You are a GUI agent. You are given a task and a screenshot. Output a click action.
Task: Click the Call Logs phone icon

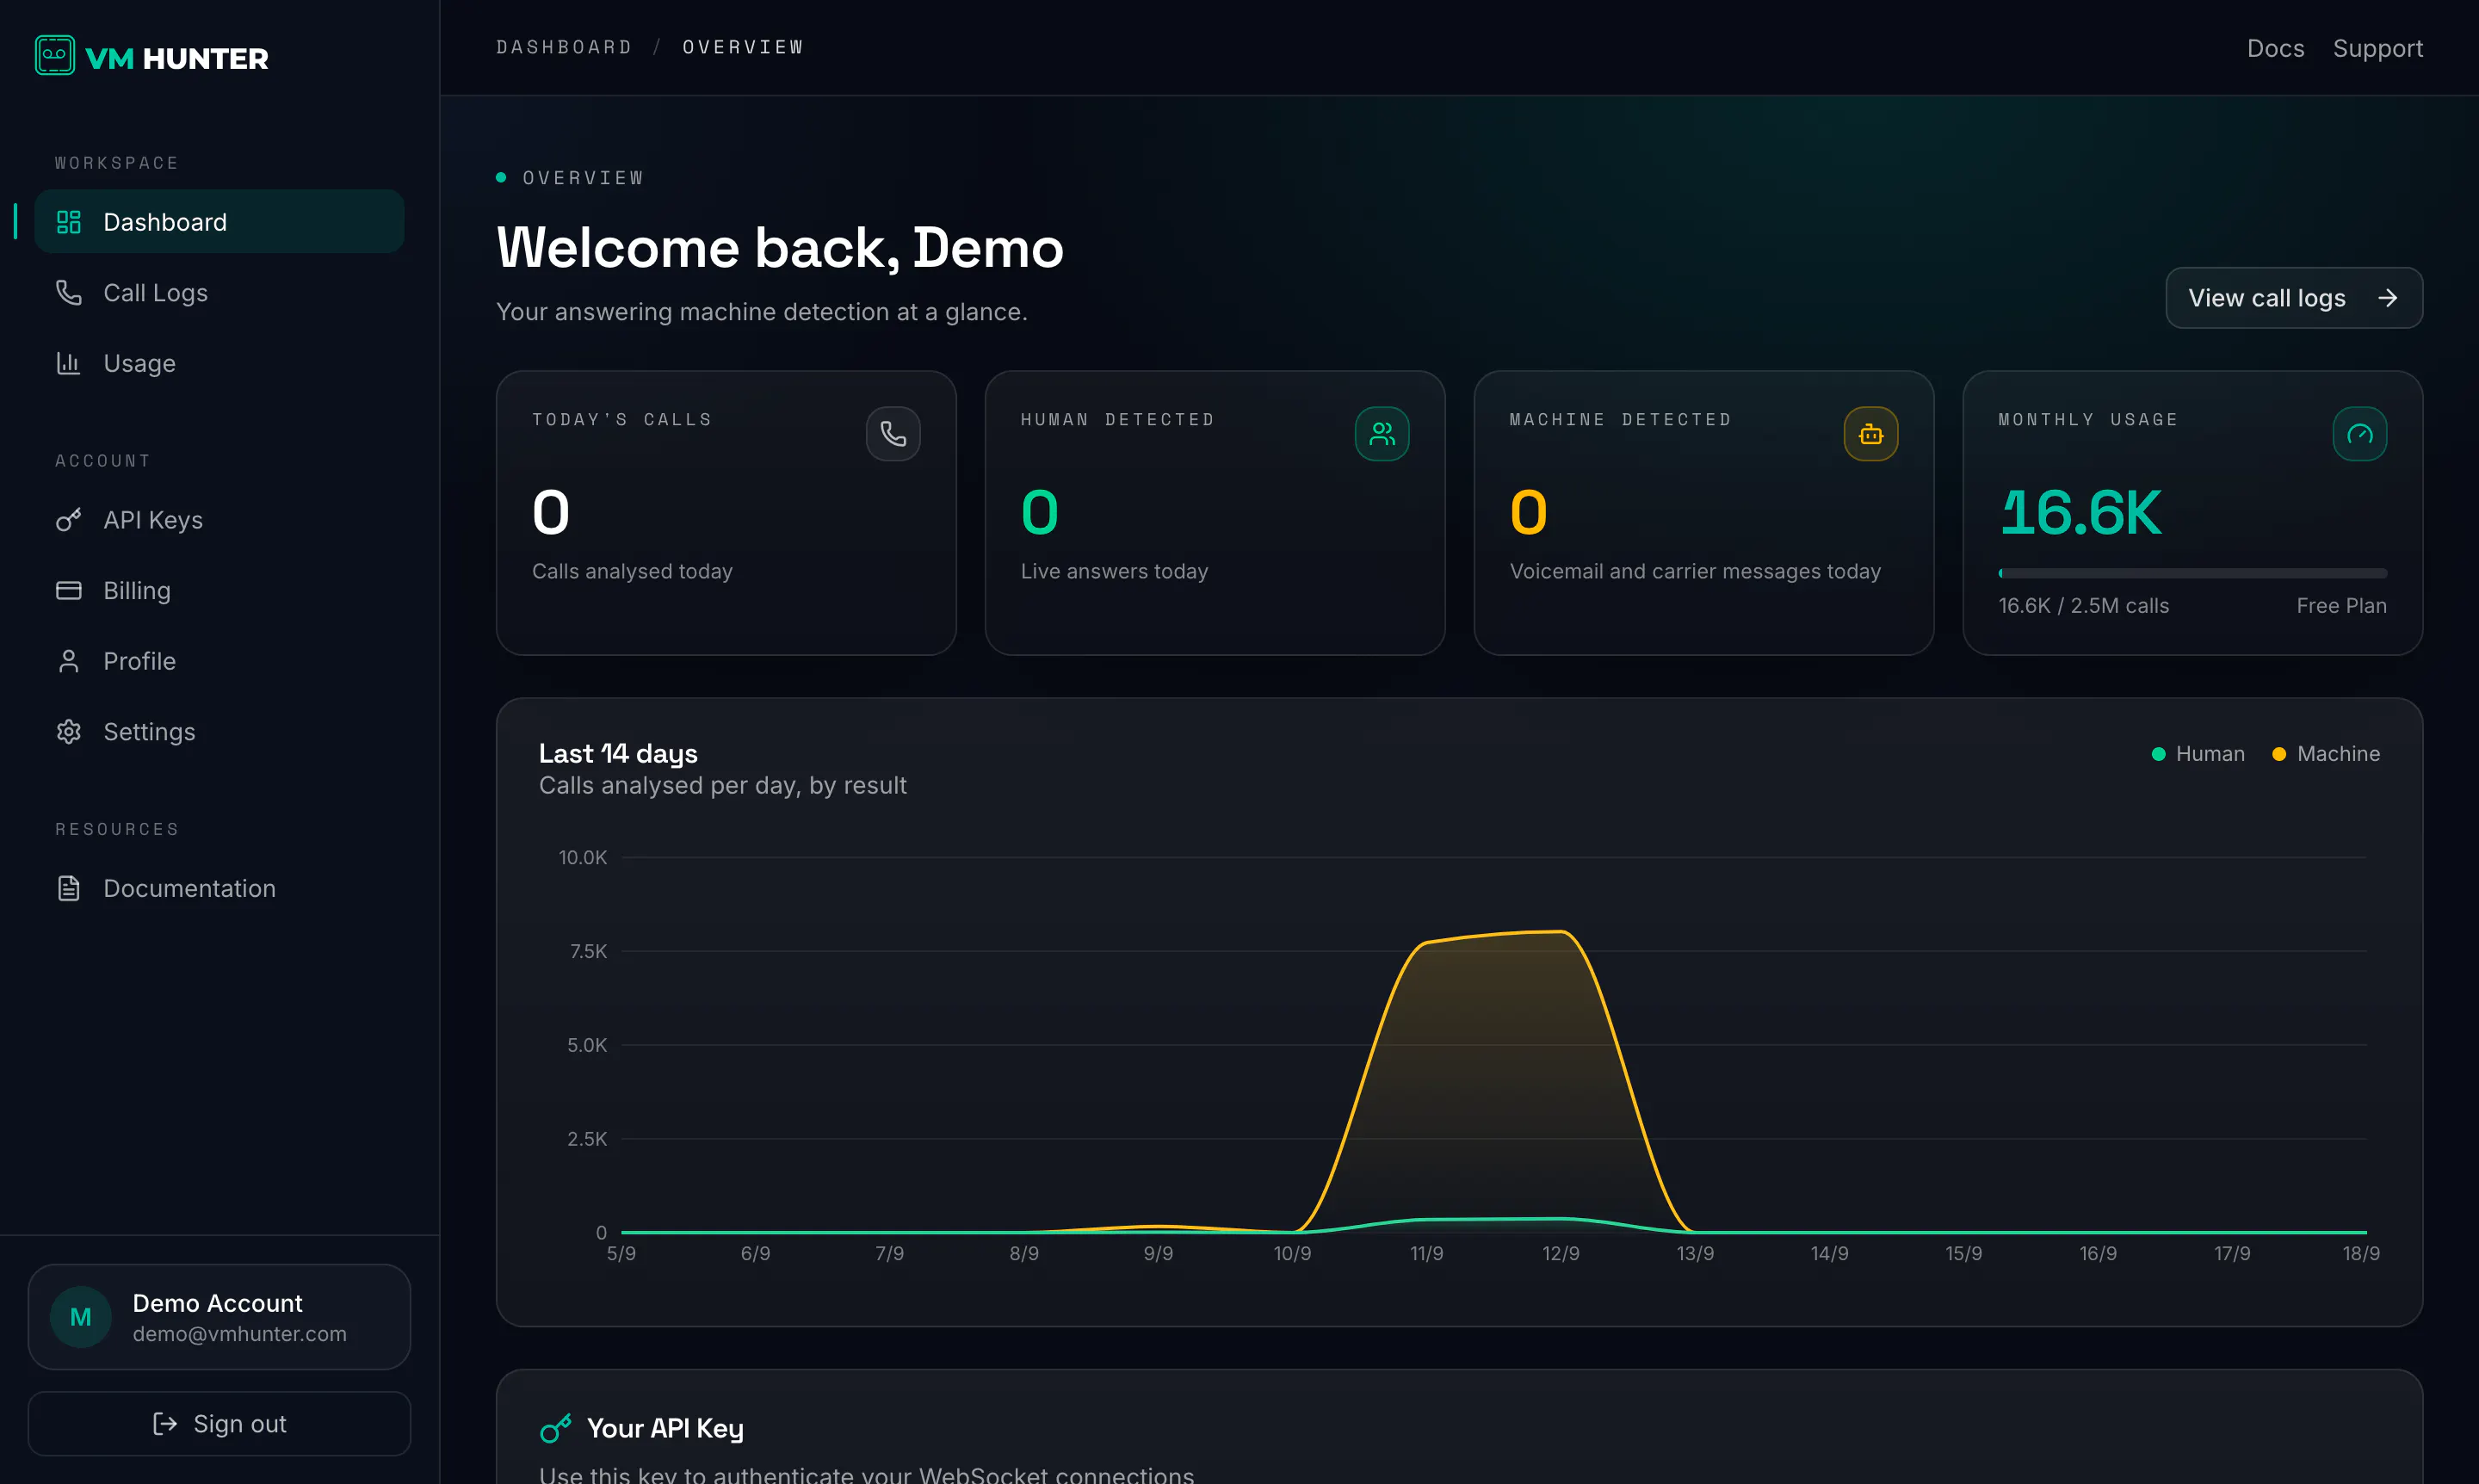(68, 292)
